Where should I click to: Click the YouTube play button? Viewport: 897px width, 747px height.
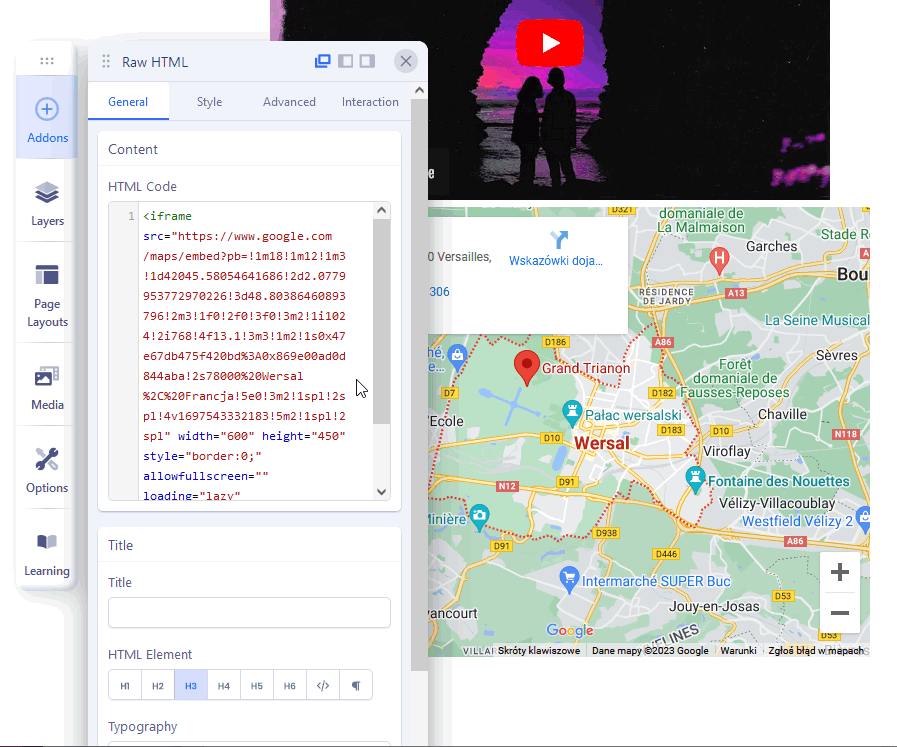(550, 44)
